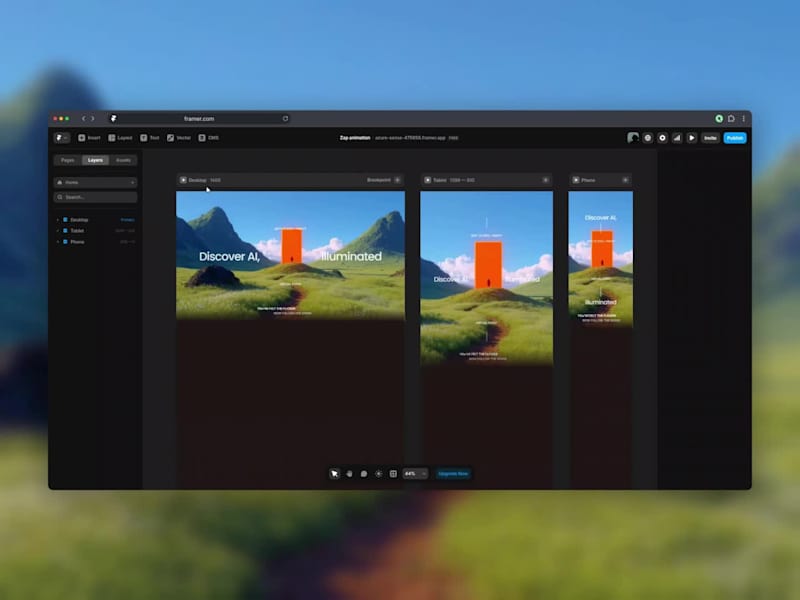Open the Comment tool

tap(364, 473)
